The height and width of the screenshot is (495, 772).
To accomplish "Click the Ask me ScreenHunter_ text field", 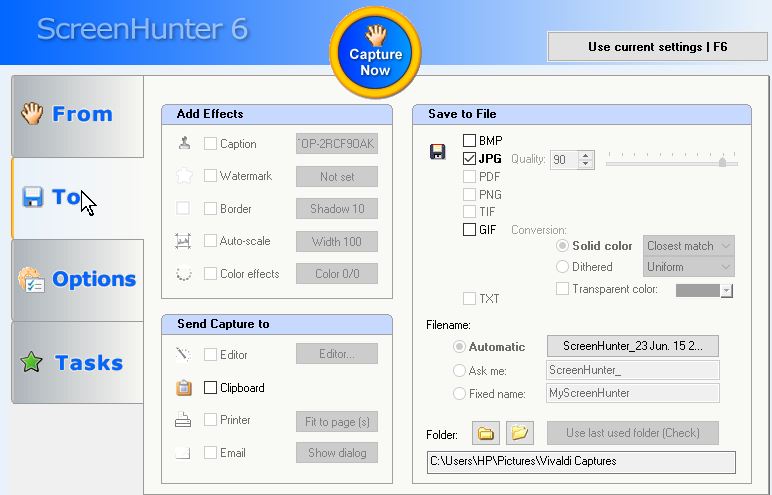I will (x=633, y=370).
